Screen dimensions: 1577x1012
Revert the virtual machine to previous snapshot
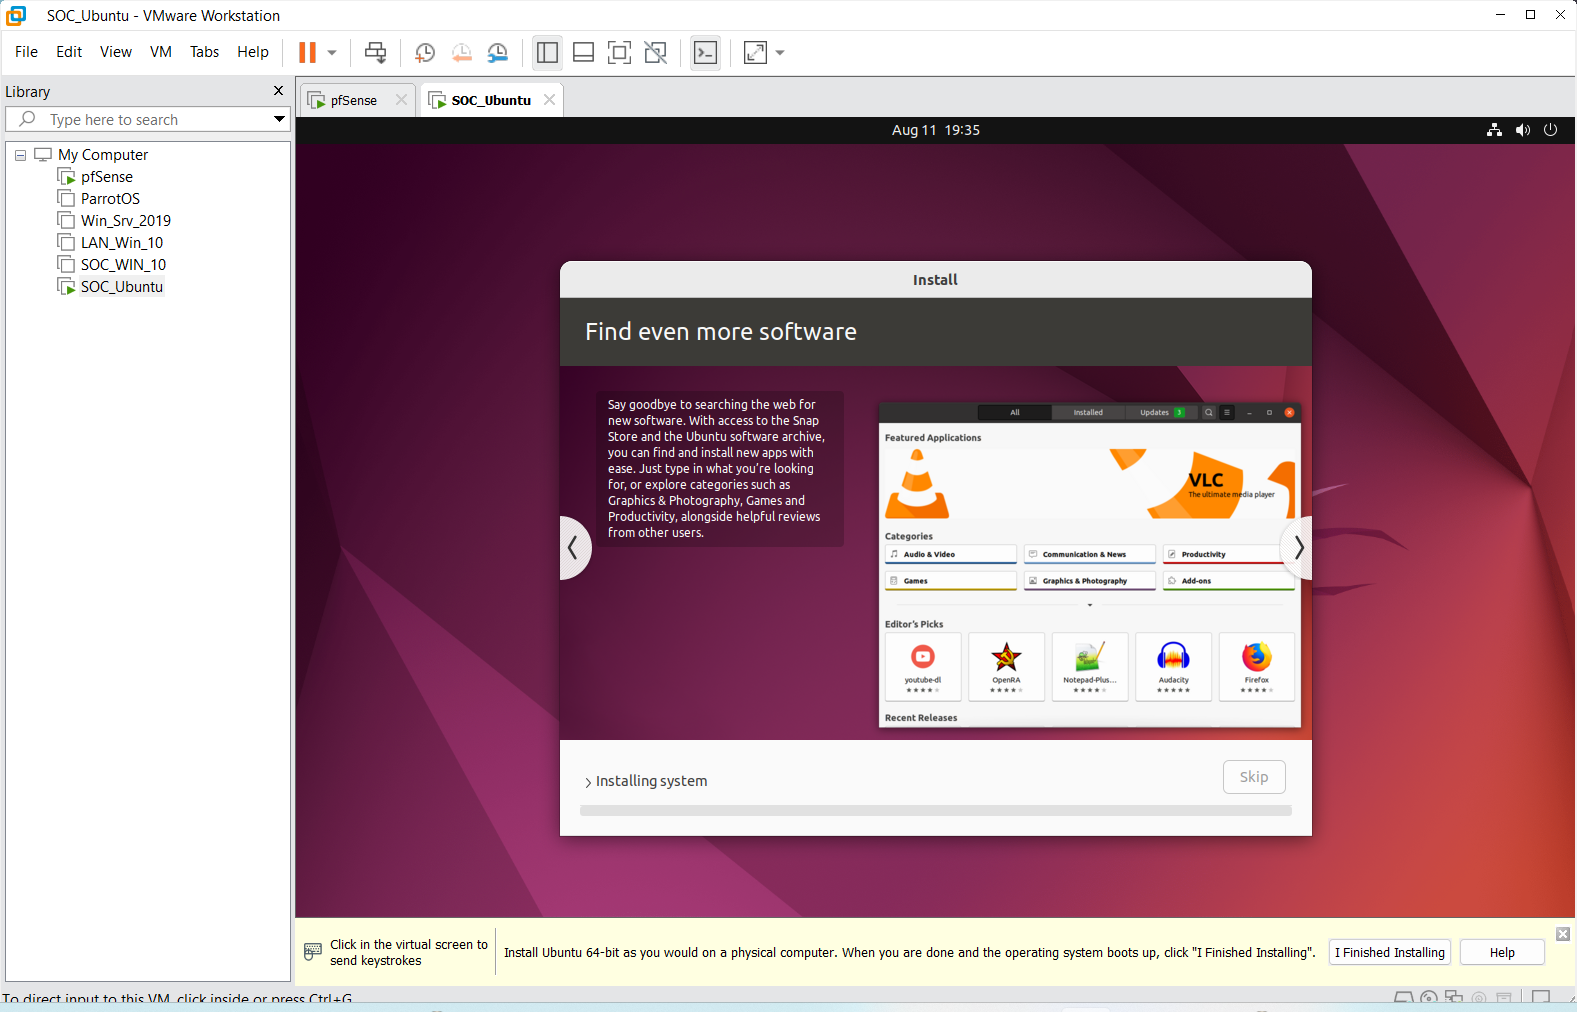(461, 52)
